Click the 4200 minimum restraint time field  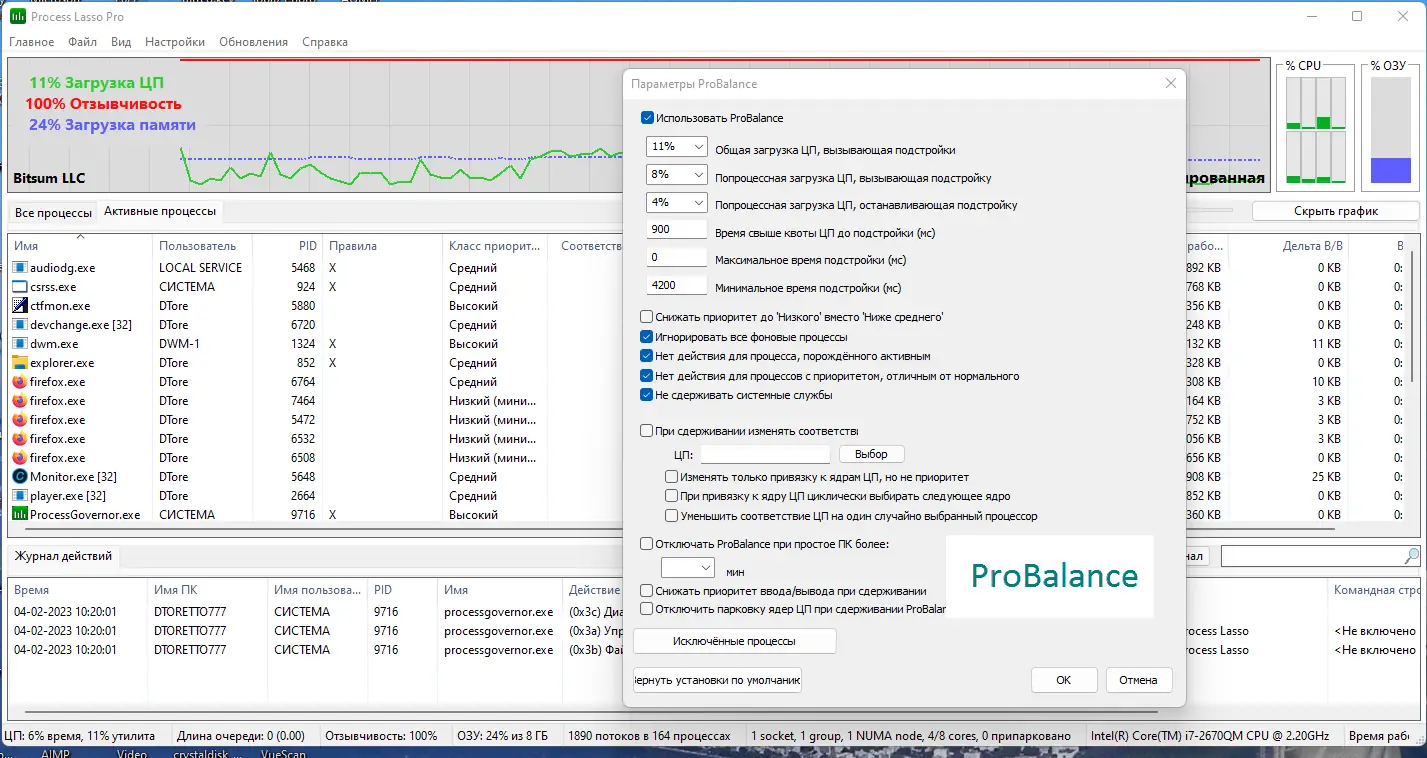[x=677, y=286]
